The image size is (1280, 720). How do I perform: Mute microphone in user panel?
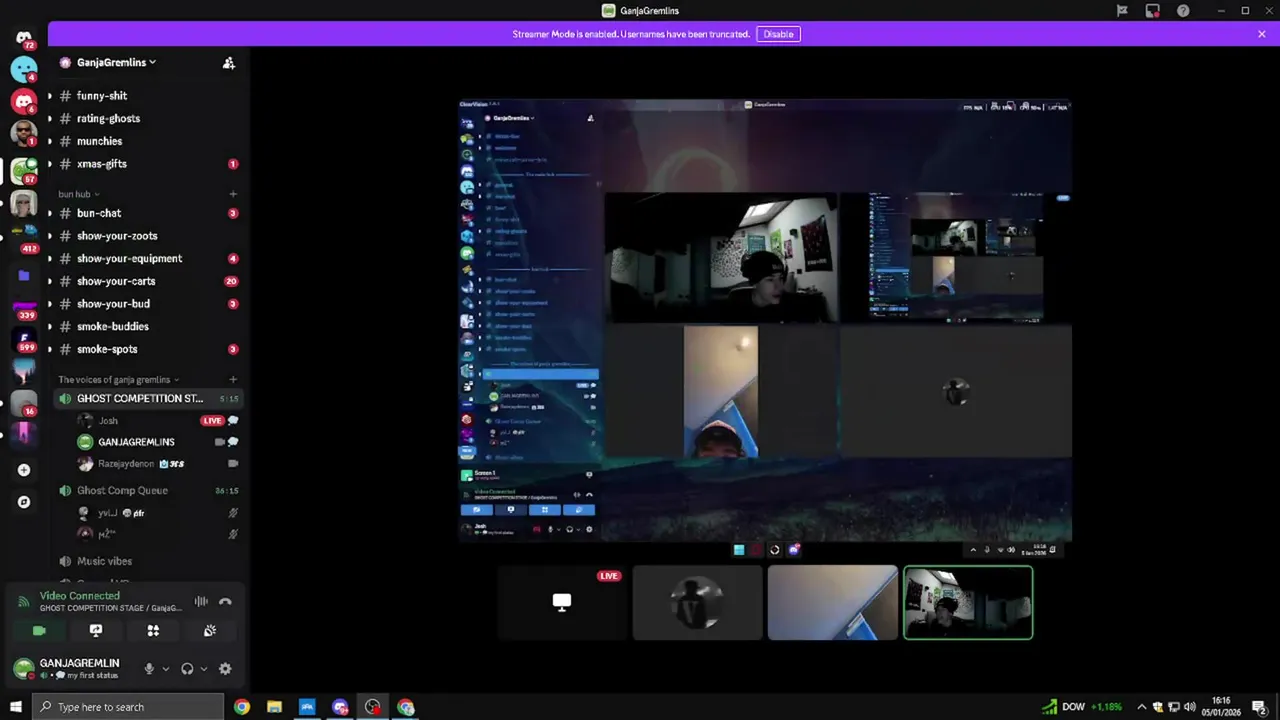click(x=149, y=669)
